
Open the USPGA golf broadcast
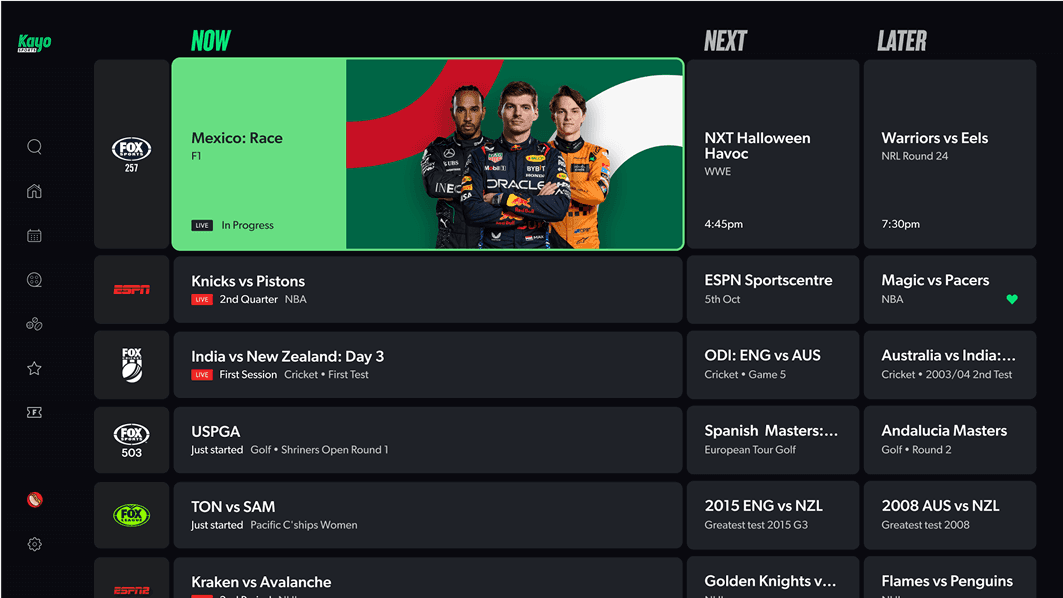[428, 440]
